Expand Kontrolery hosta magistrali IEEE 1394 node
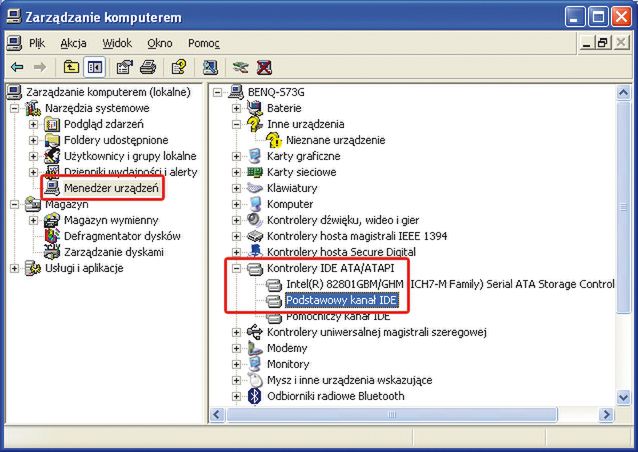This screenshot has height=452, width=638. tap(236, 236)
